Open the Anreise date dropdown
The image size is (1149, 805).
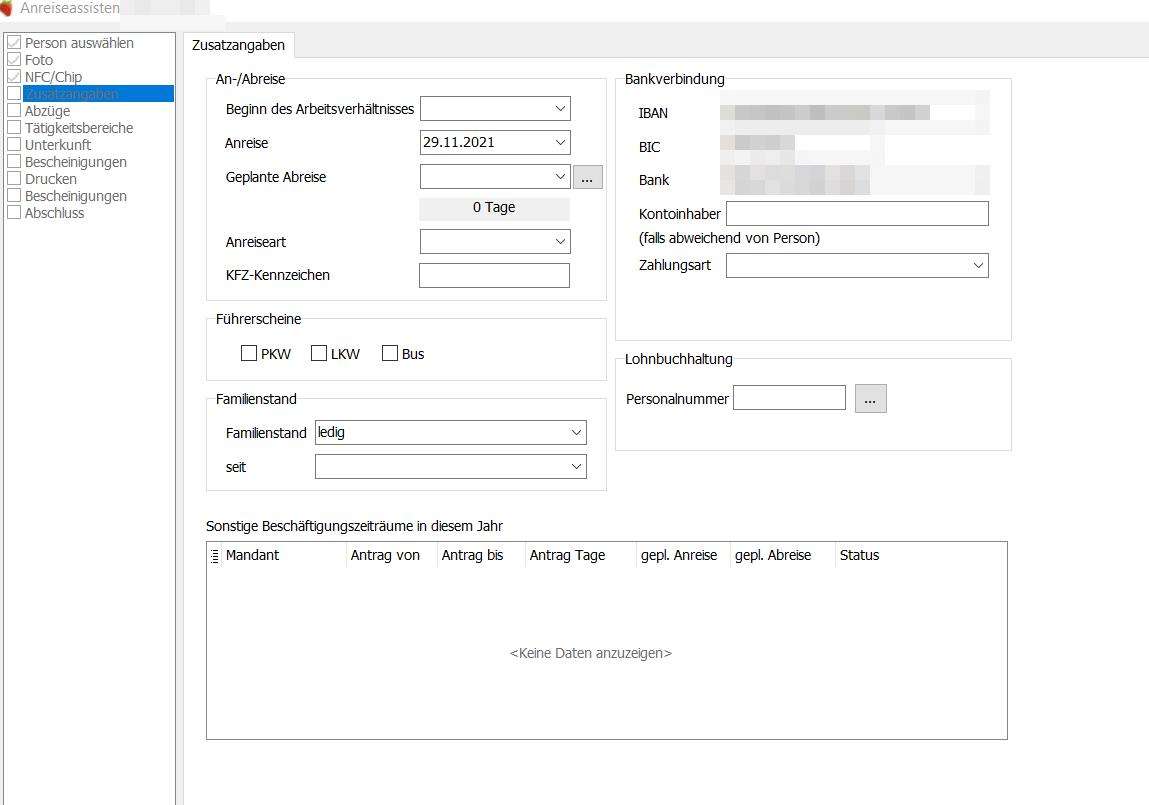click(x=560, y=142)
